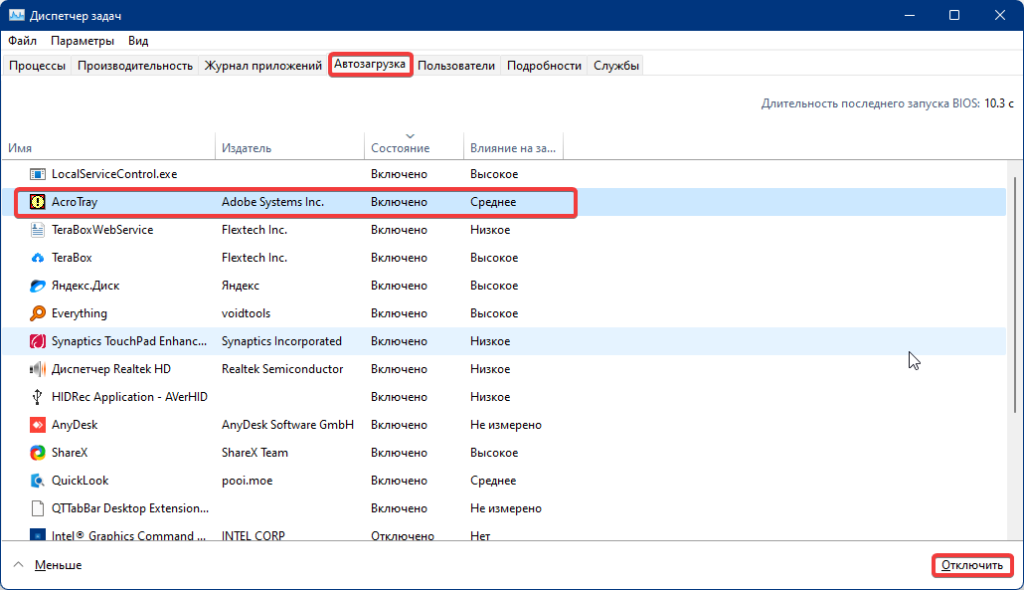Select Synaptics TouchPad Enhanc... name
This screenshot has width=1024, height=590.
pos(129,341)
